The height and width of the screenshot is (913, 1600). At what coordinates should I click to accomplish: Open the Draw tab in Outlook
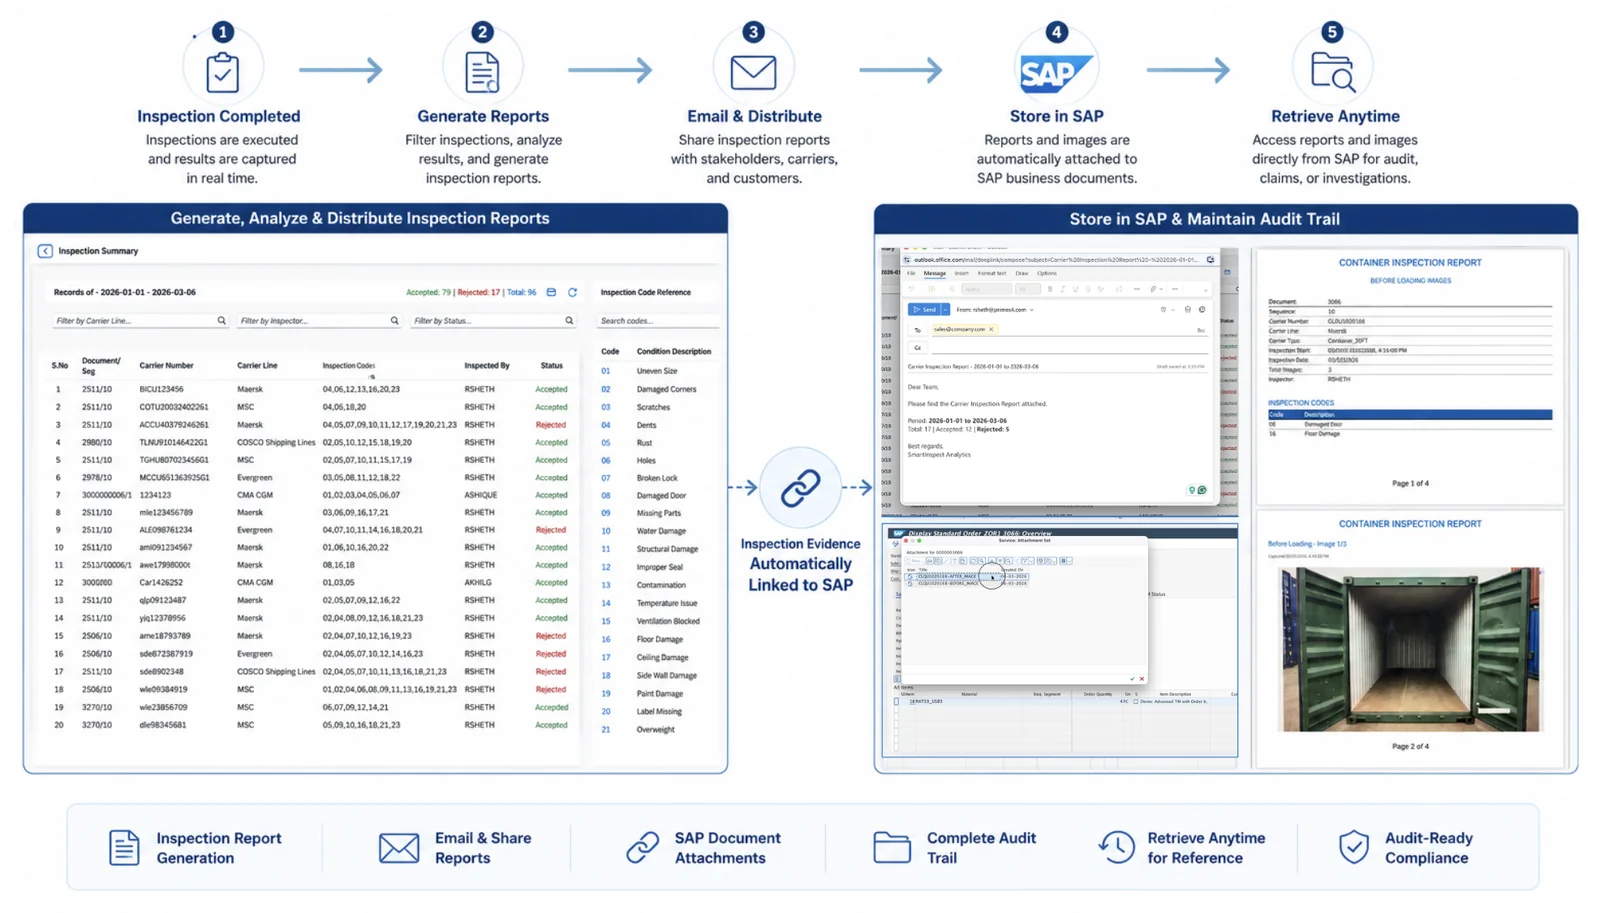(1022, 273)
